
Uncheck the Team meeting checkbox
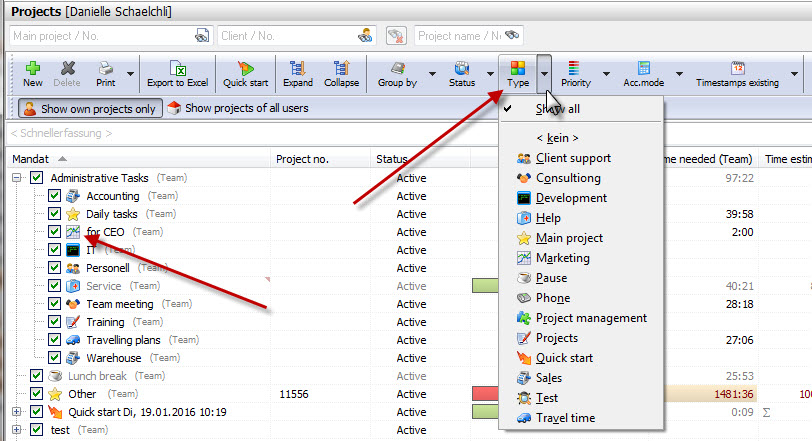[x=55, y=304]
